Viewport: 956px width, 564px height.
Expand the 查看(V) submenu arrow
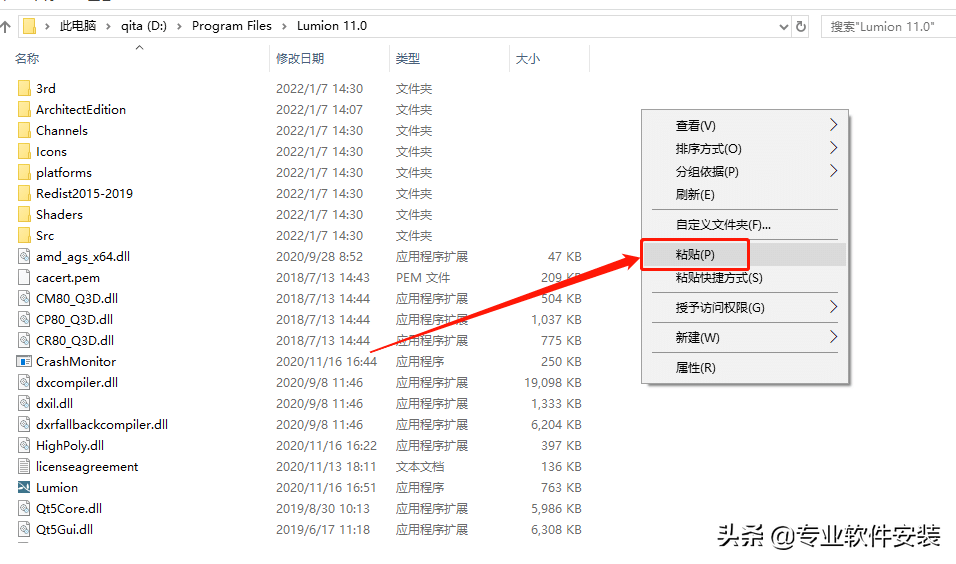coord(833,125)
